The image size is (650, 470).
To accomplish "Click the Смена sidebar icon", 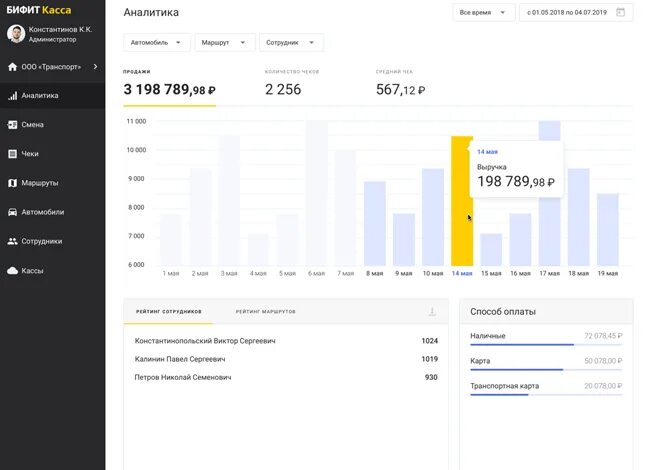I will 12,125.
